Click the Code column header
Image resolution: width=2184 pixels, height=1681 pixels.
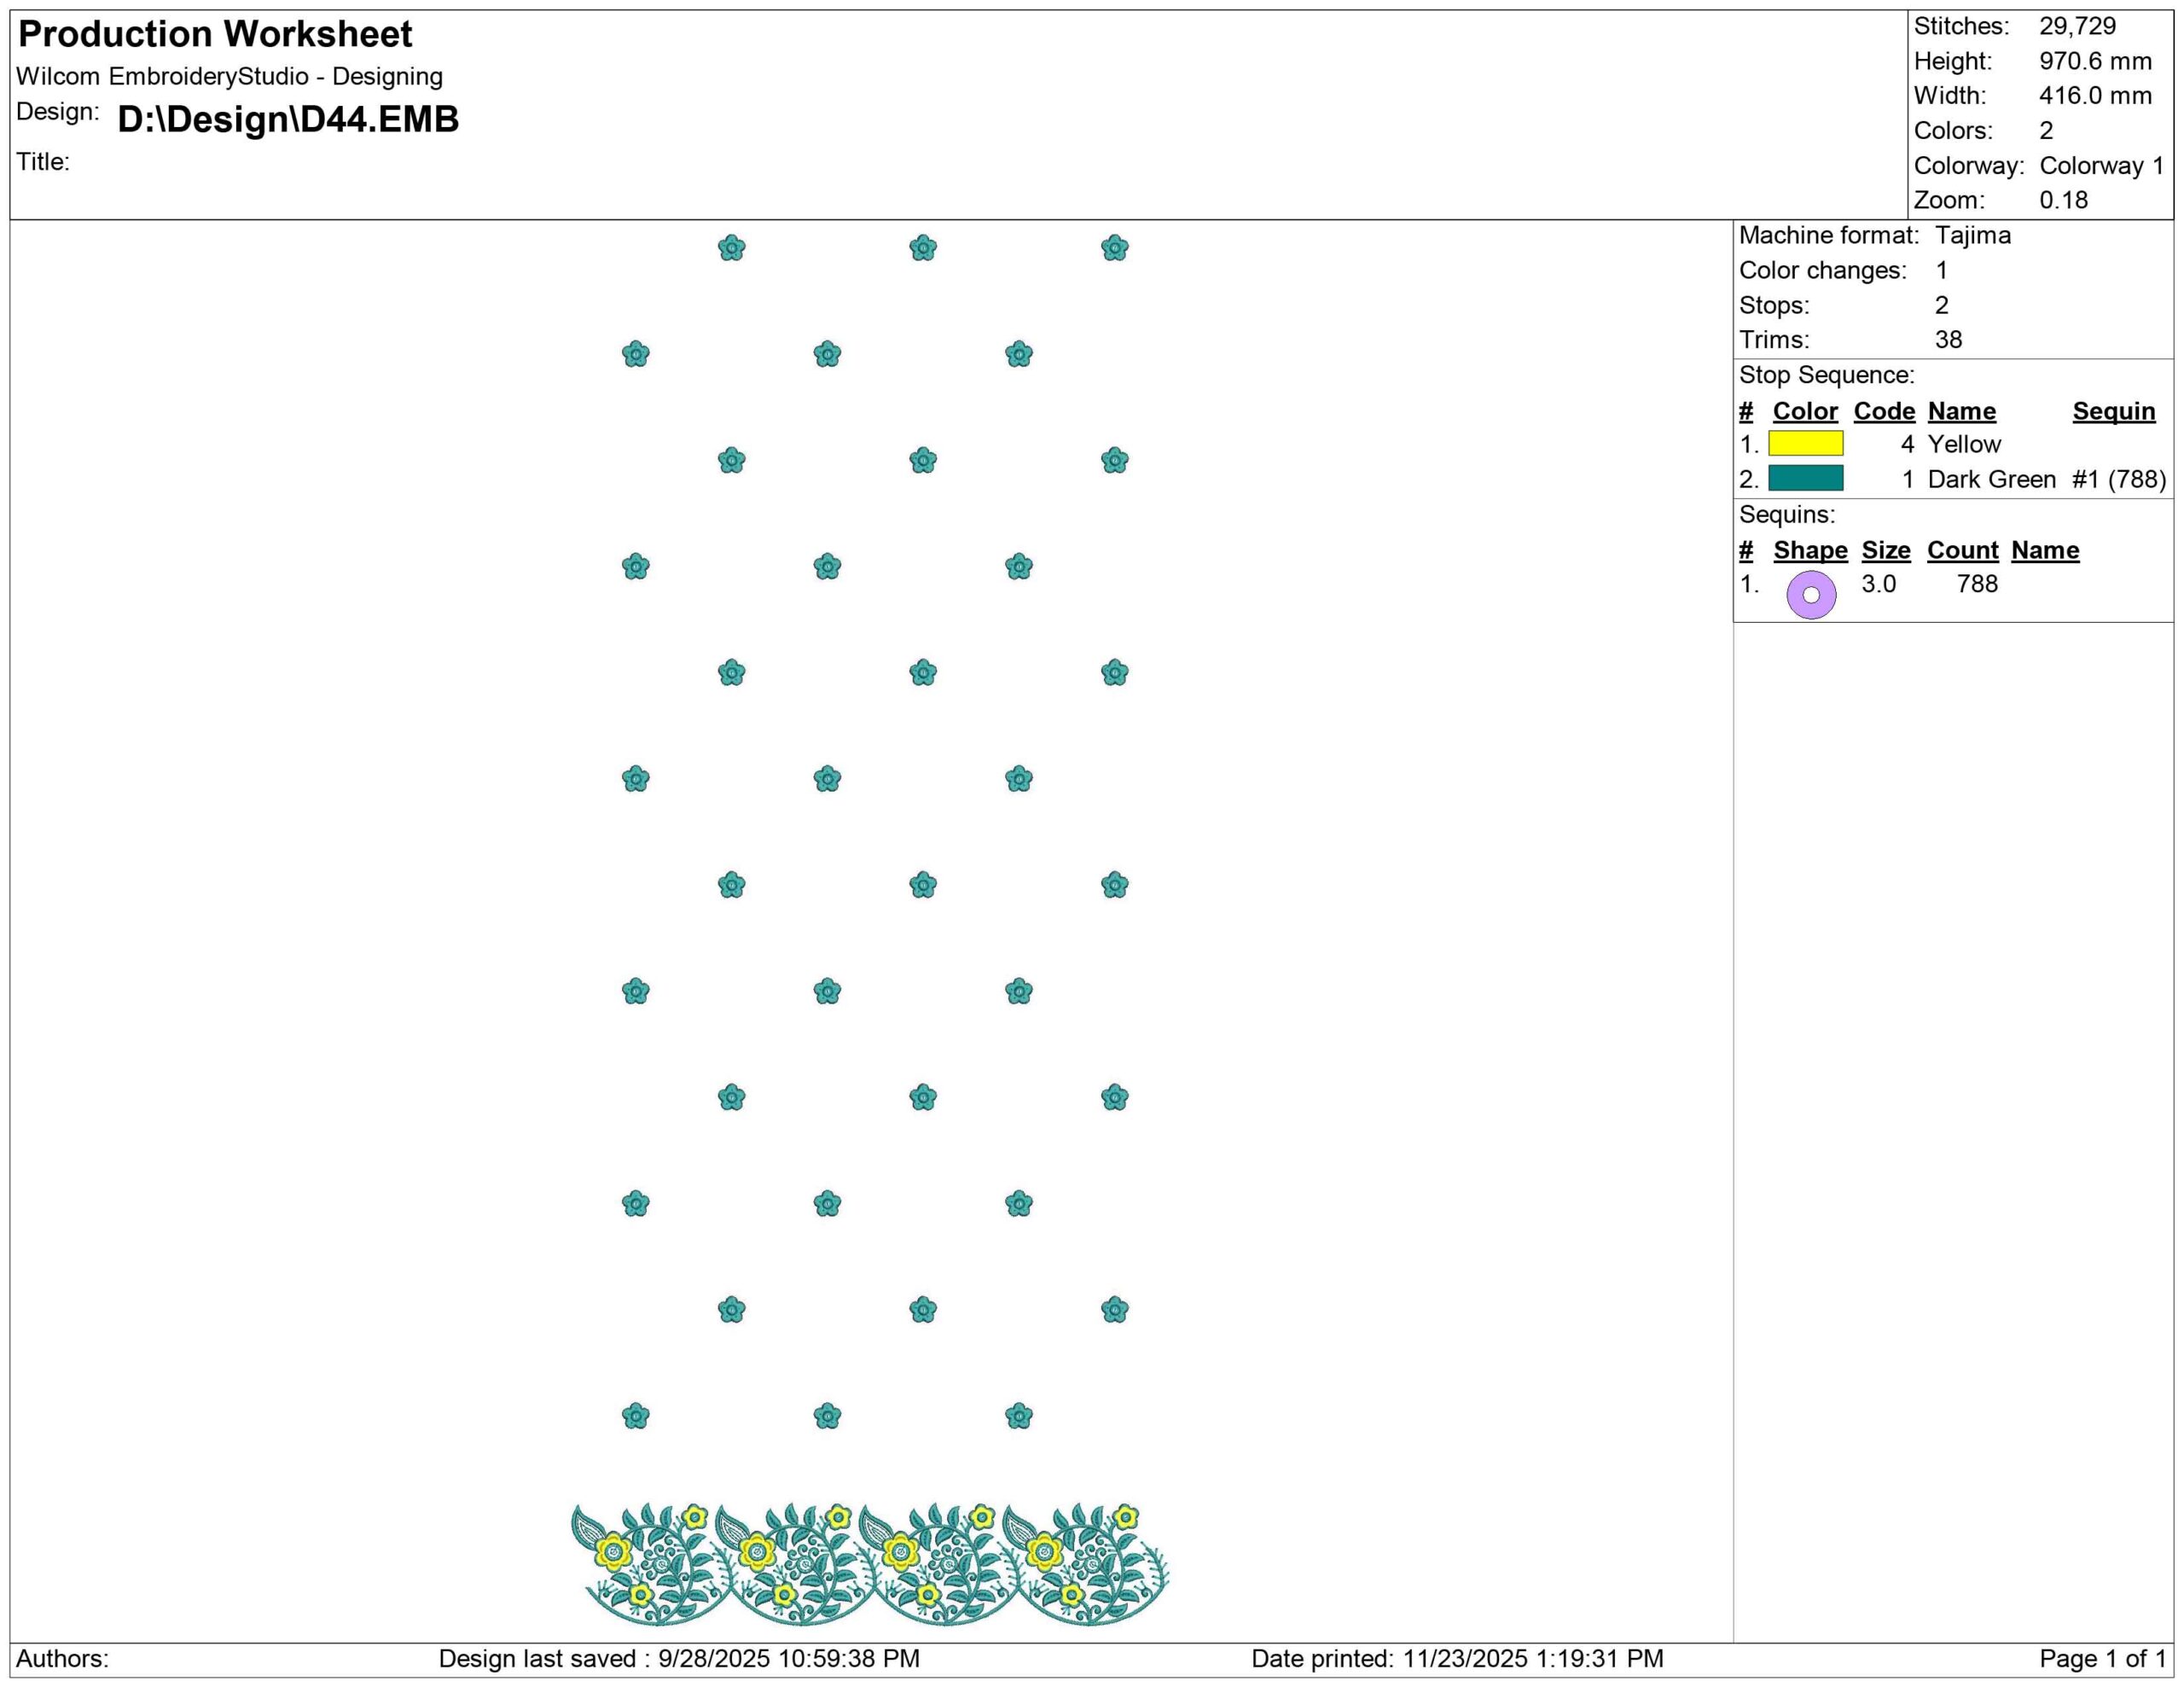tap(1884, 411)
